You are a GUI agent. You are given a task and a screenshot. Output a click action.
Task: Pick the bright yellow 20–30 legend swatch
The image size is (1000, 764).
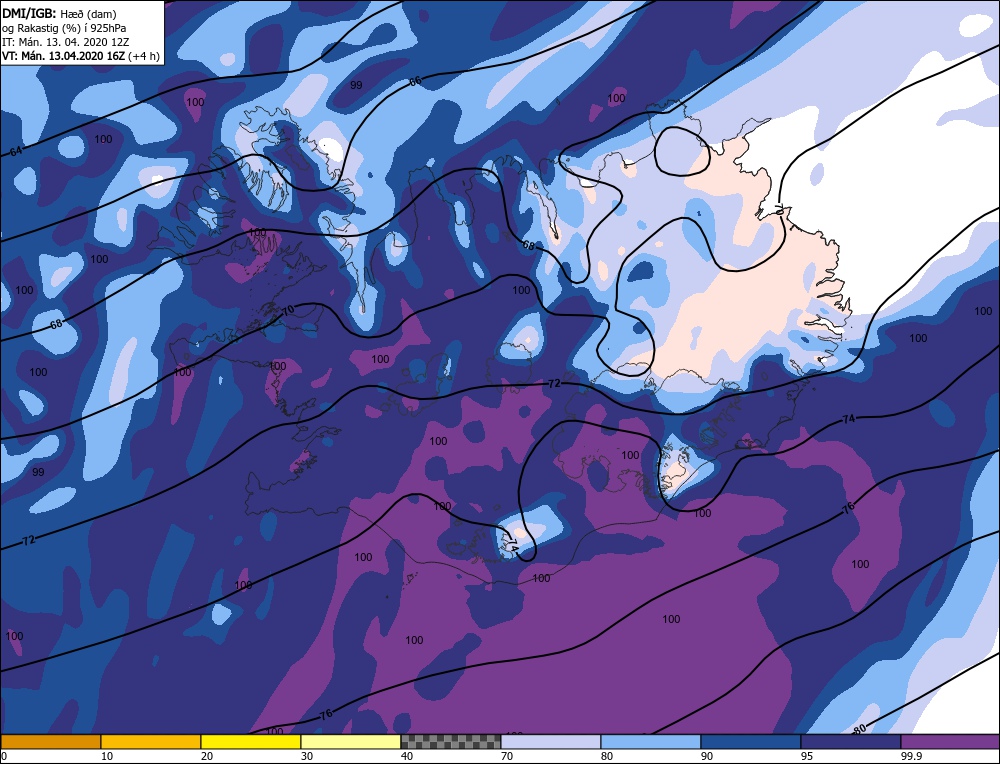pyautogui.click(x=251, y=741)
